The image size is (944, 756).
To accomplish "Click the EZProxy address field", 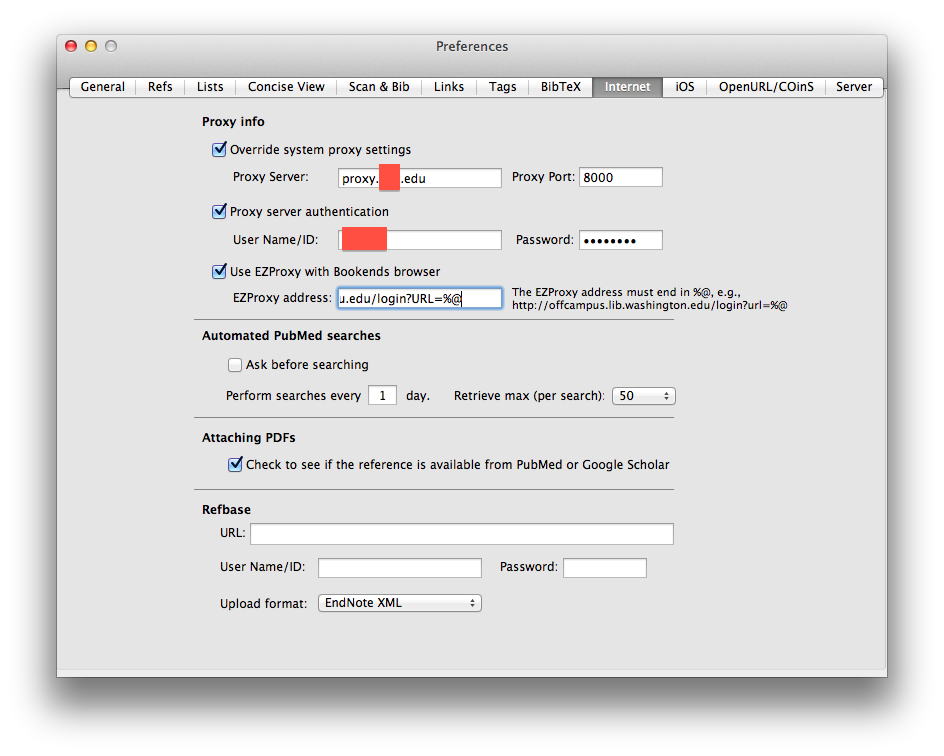I will (419, 298).
